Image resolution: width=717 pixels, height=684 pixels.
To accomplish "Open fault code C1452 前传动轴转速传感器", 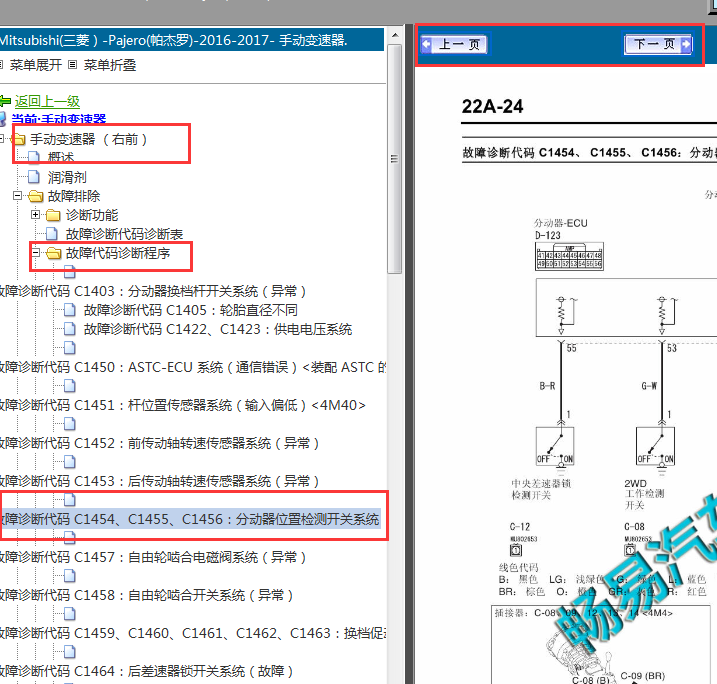I will 159,443.
